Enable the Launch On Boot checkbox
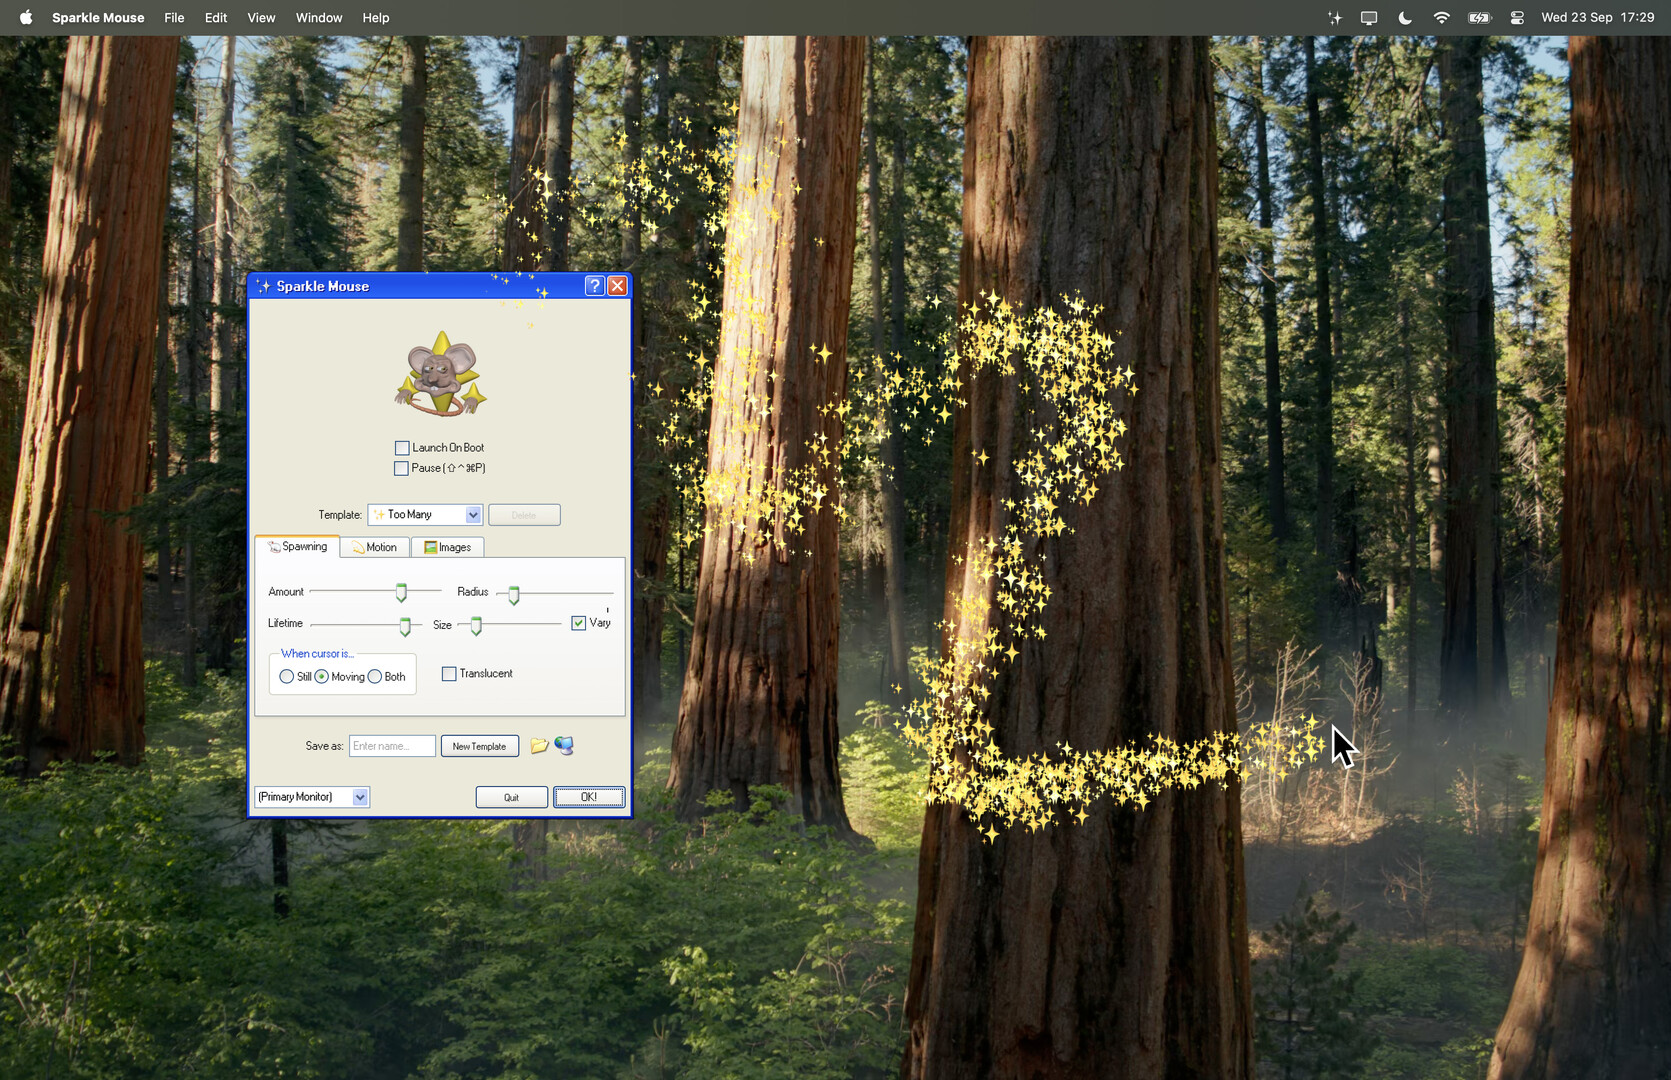Screen dimensions: 1671x1080 [x=402, y=448]
